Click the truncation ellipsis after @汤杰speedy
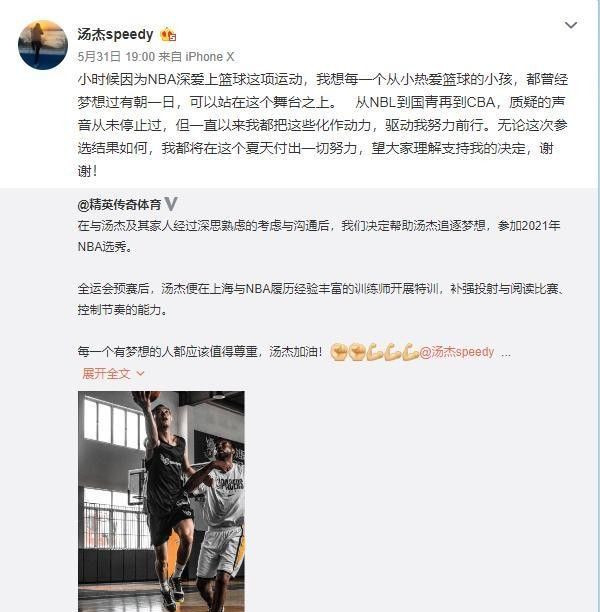600x612 pixels. [x=506, y=354]
